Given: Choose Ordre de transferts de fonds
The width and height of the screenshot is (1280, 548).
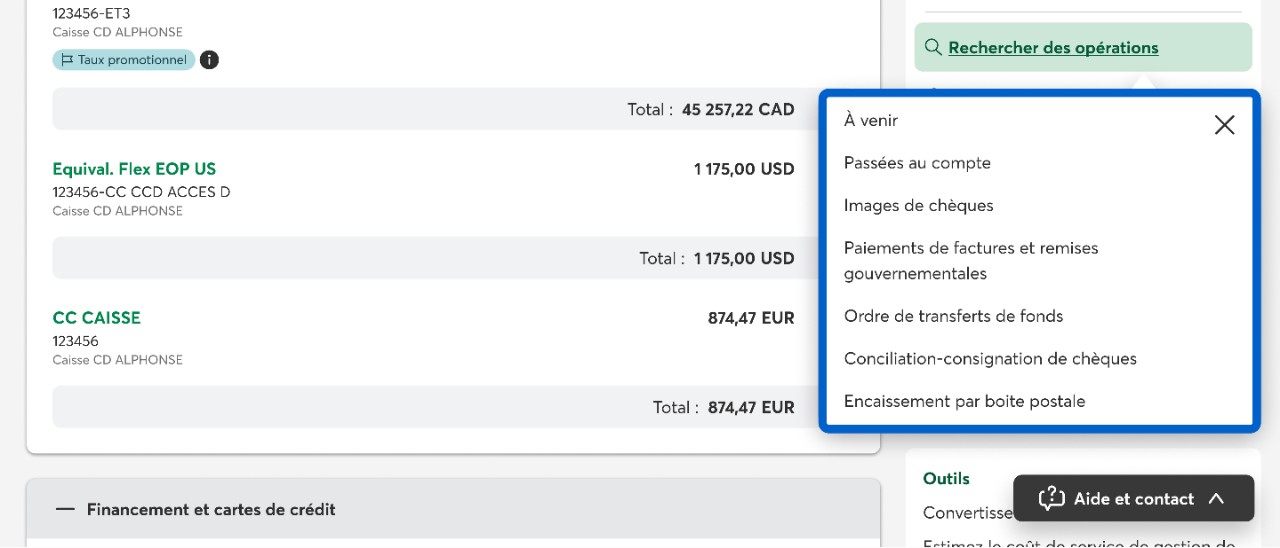Looking at the screenshot, I should [953, 316].
